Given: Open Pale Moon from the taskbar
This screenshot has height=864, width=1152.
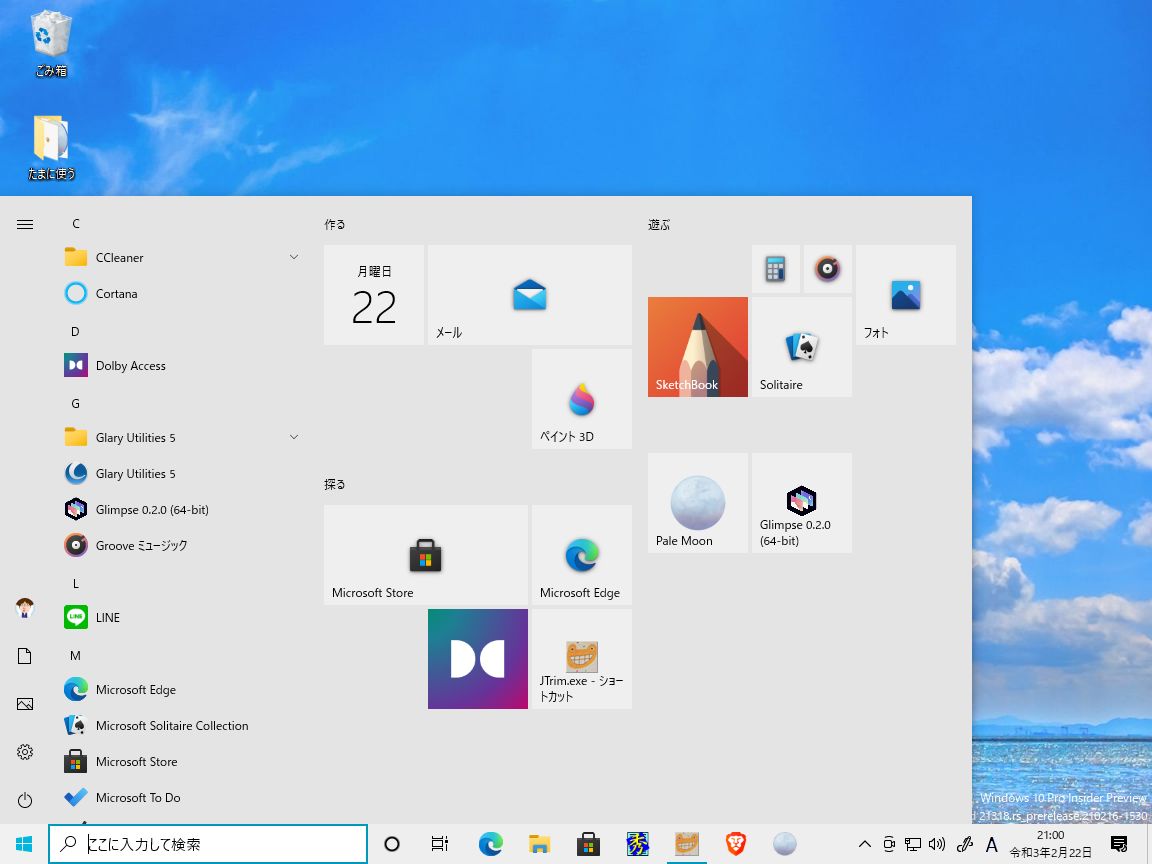Looking at the screenshot, I should point(785,844).
